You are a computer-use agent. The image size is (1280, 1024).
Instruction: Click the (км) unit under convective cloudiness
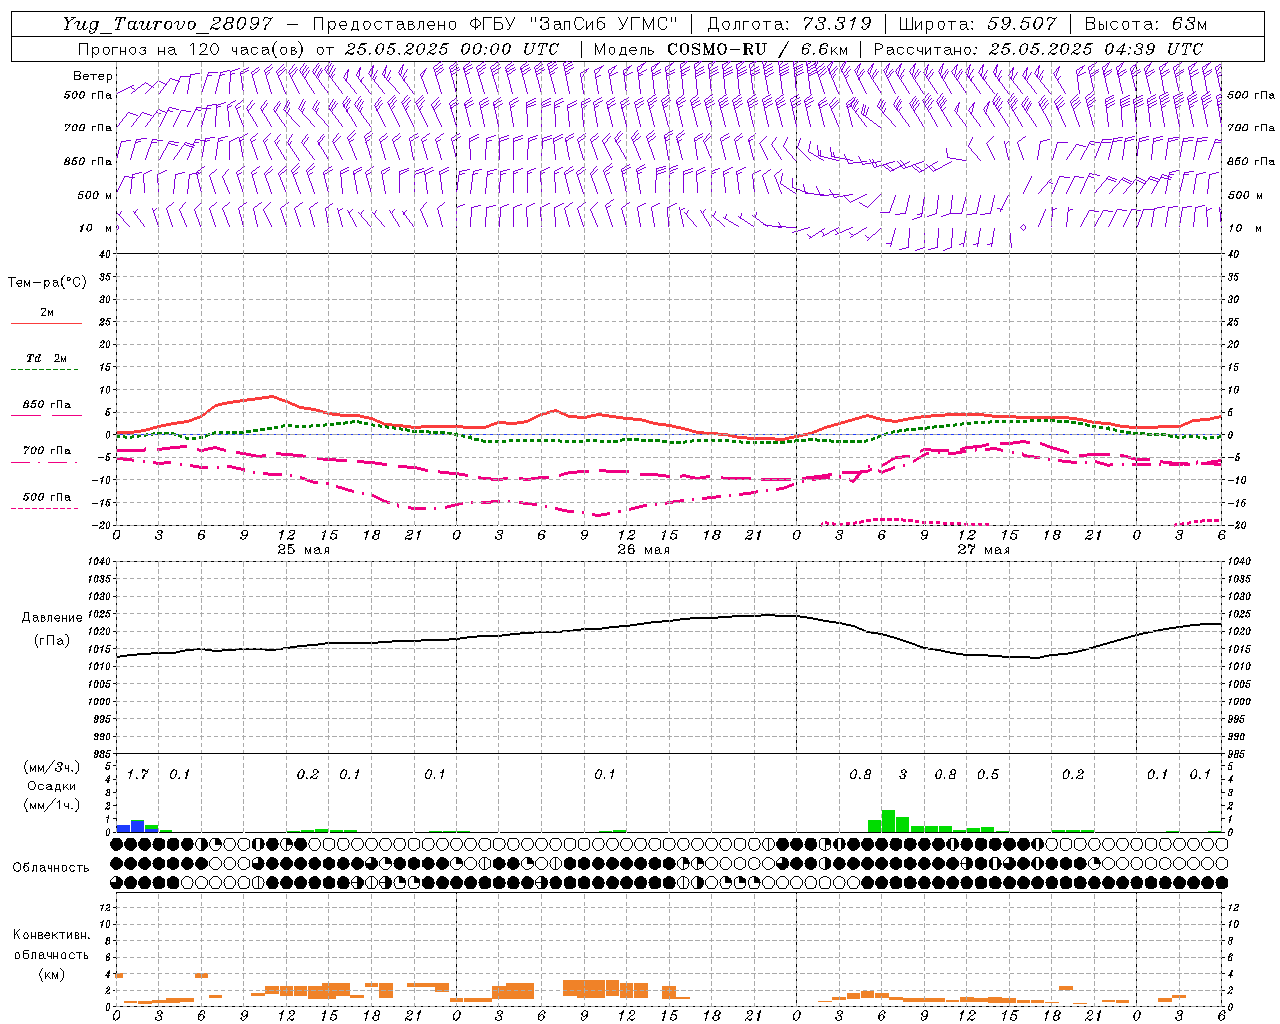51,974
